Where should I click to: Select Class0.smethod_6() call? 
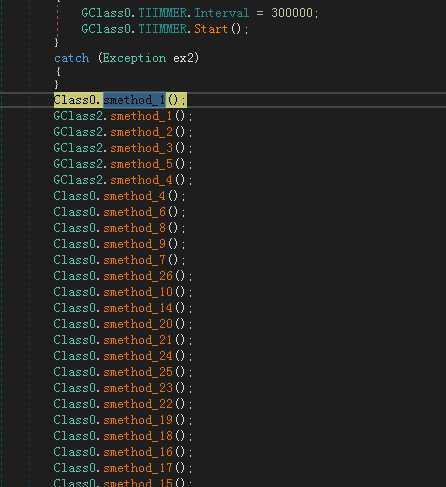(119, 212)
